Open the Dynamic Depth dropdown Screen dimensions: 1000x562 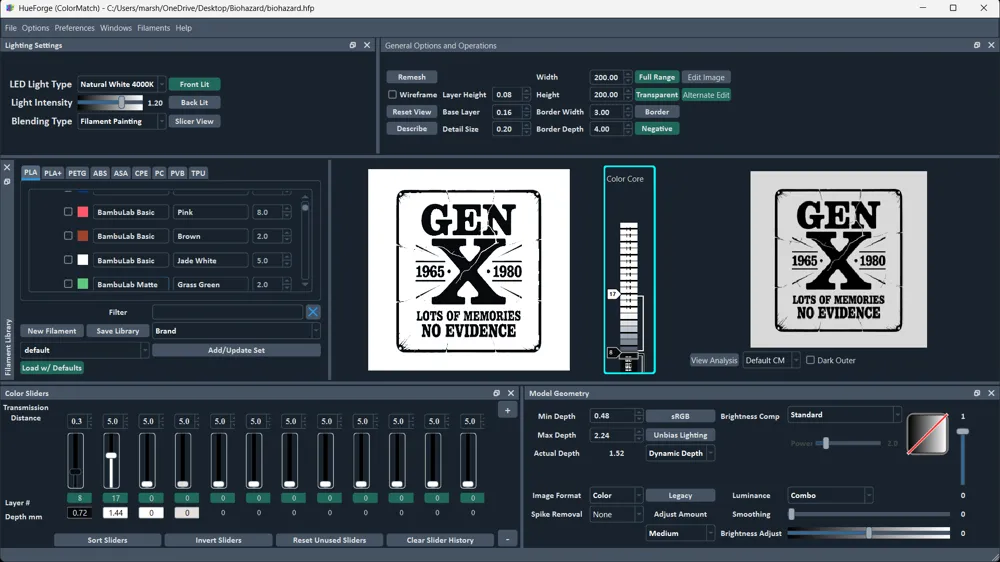680,454
